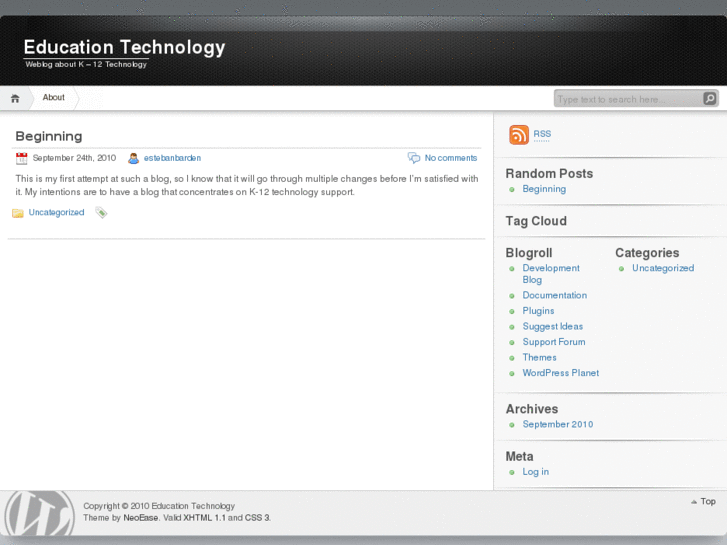Click the 'Archives' heading
The height and width of the screenshot is (545, 727).
[x=532, y=409]
